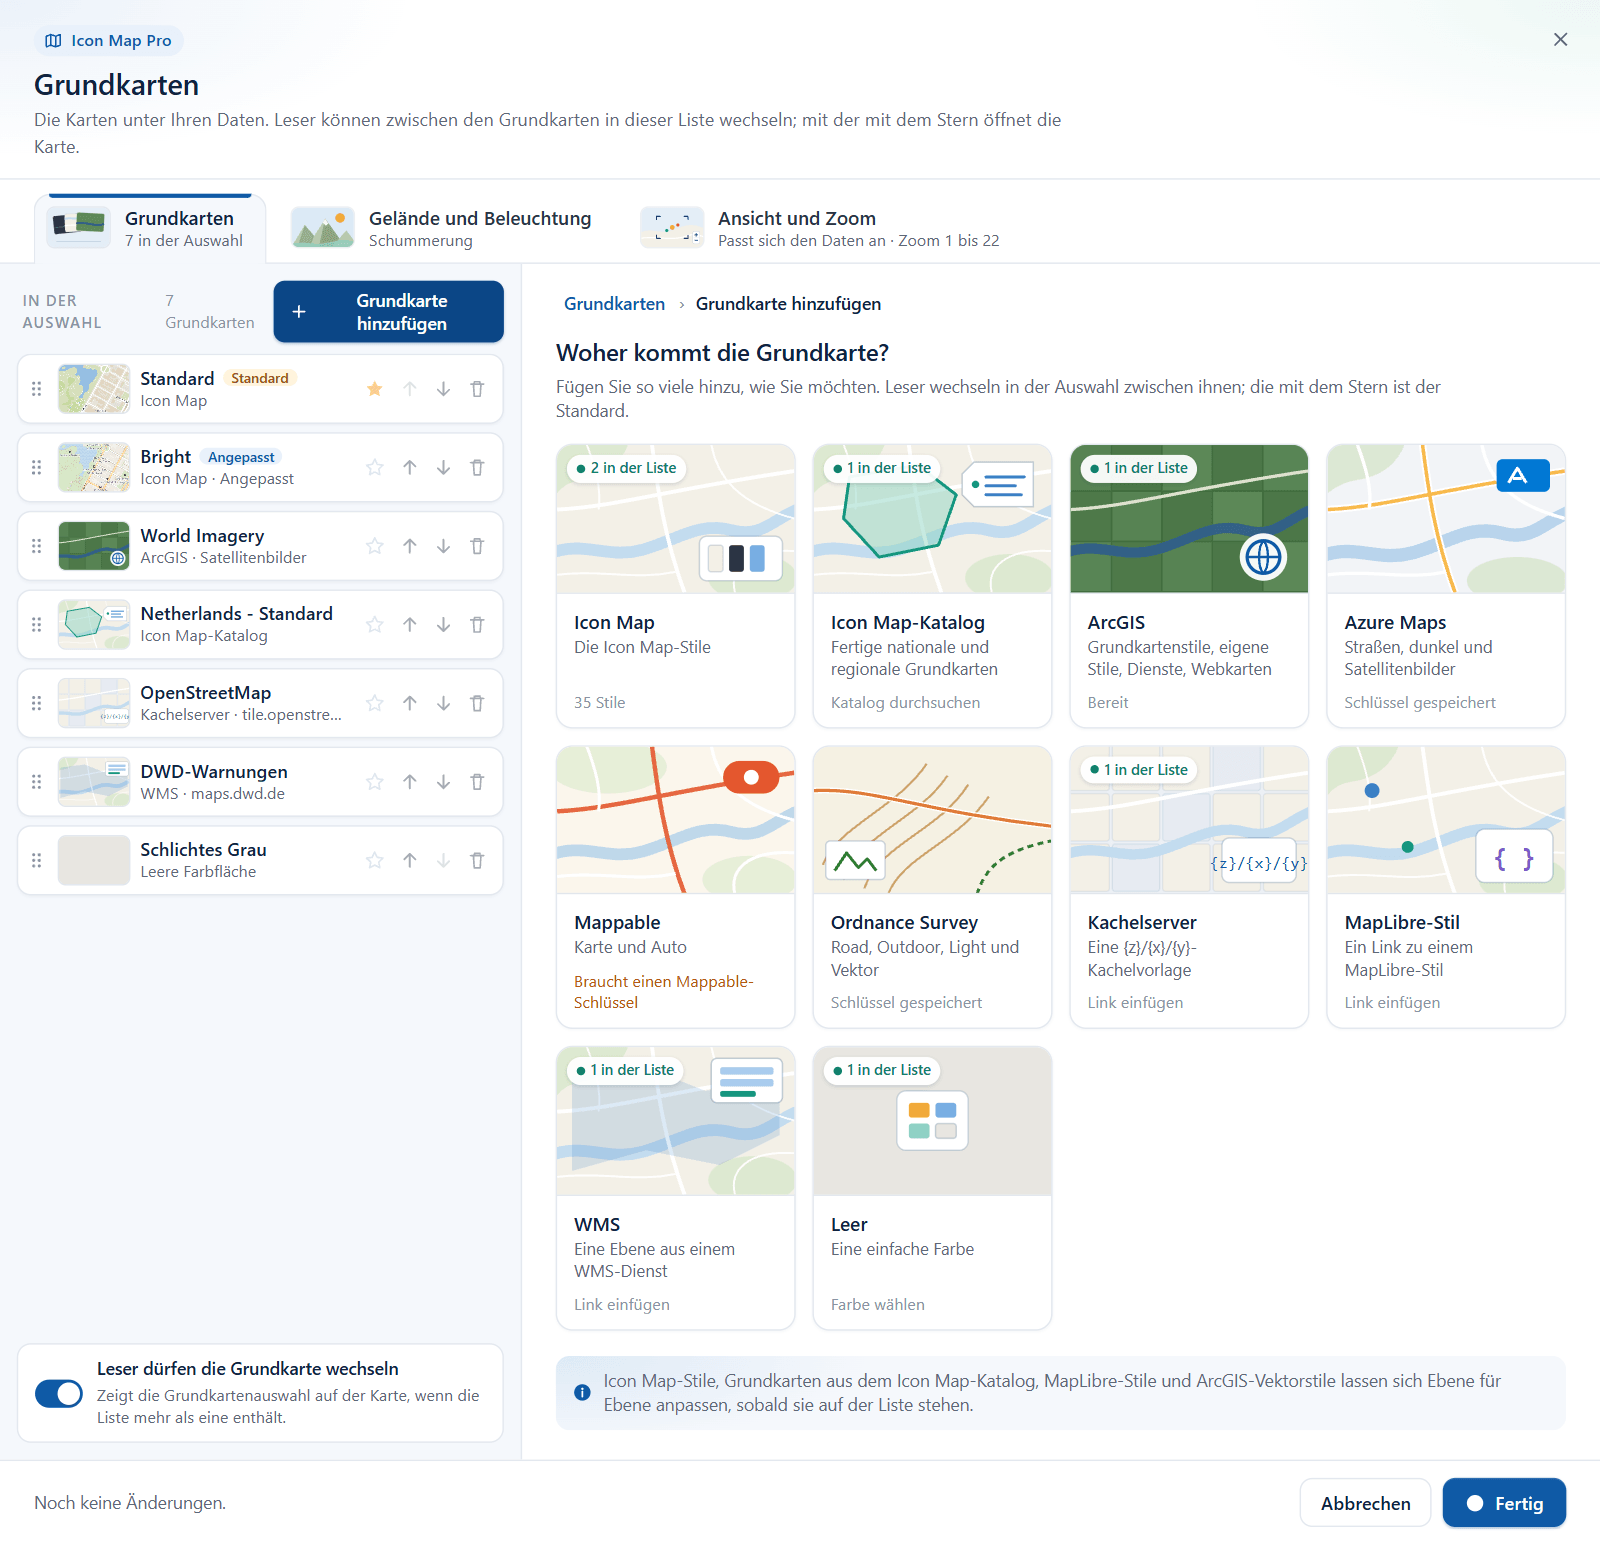The width and height of the screenshot is (1600, 1544).
Task: Delete the Schlichtes Grau basemap
Action: 477,860
